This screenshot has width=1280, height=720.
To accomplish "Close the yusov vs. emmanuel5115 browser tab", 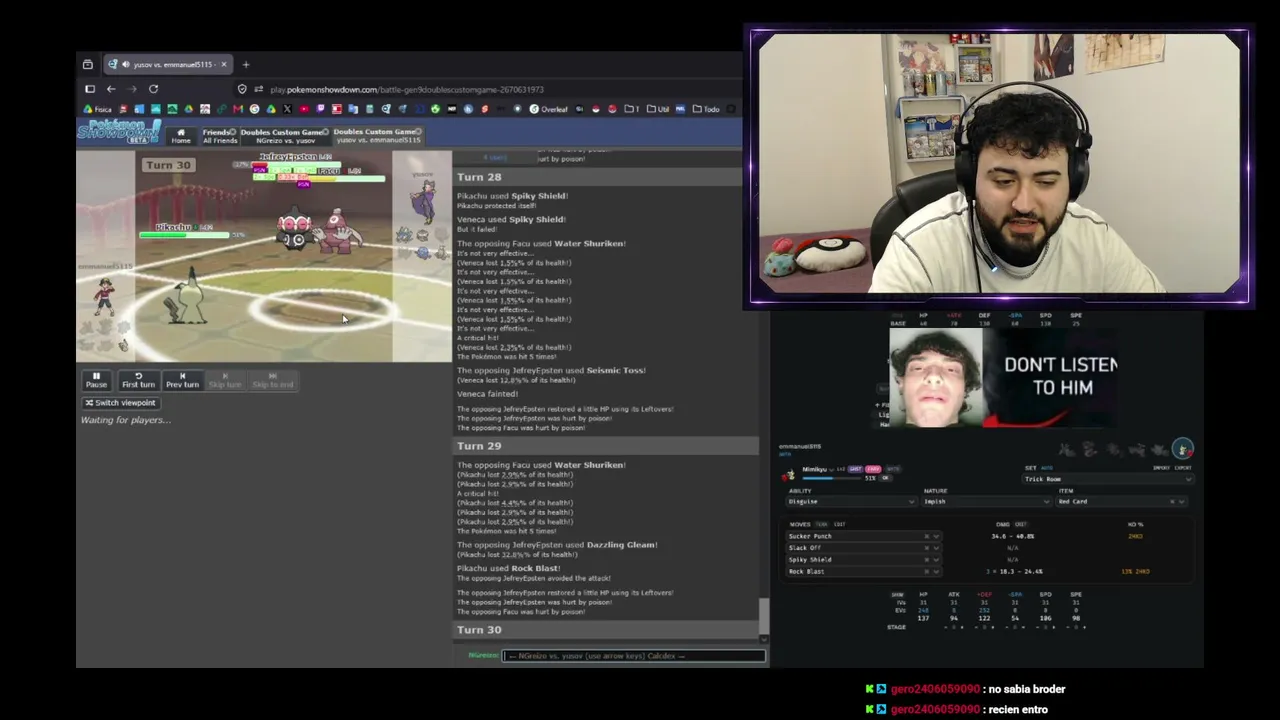I will point(224,65).
